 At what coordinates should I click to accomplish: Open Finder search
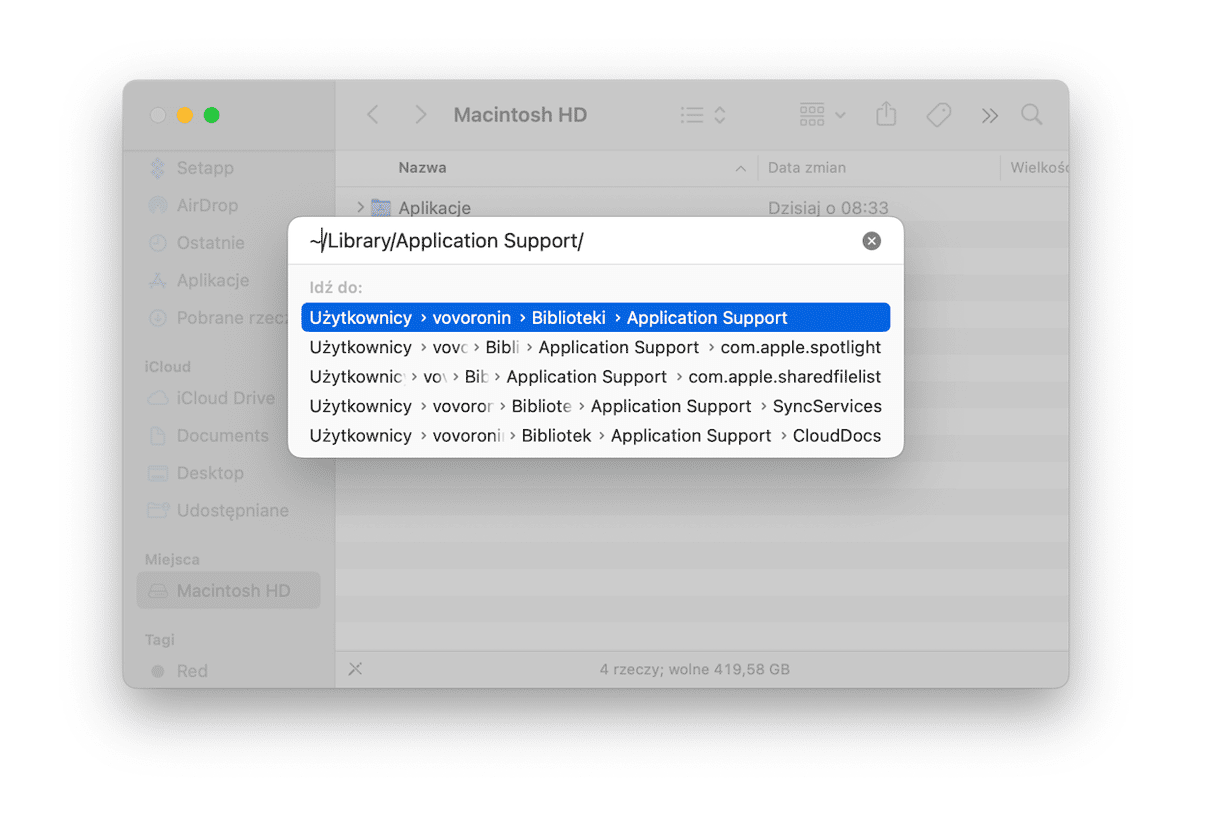point(1032,115)
